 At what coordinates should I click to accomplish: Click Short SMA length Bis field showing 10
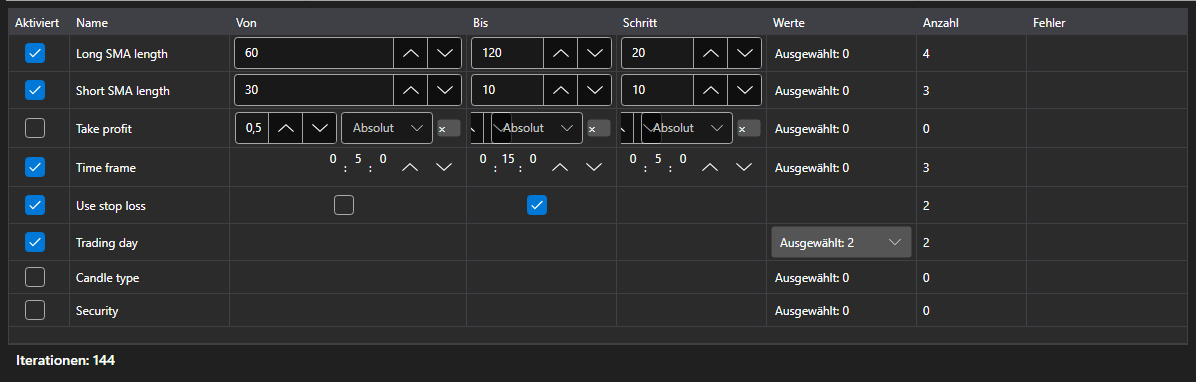pos(507,90)
